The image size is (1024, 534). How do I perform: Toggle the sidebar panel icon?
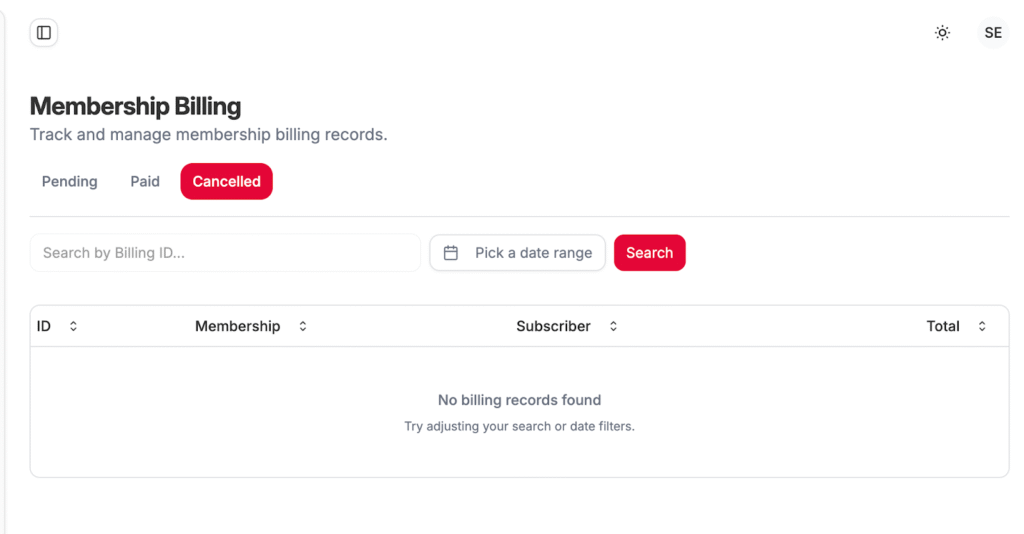pyautogui.click(x=44, y=33)
